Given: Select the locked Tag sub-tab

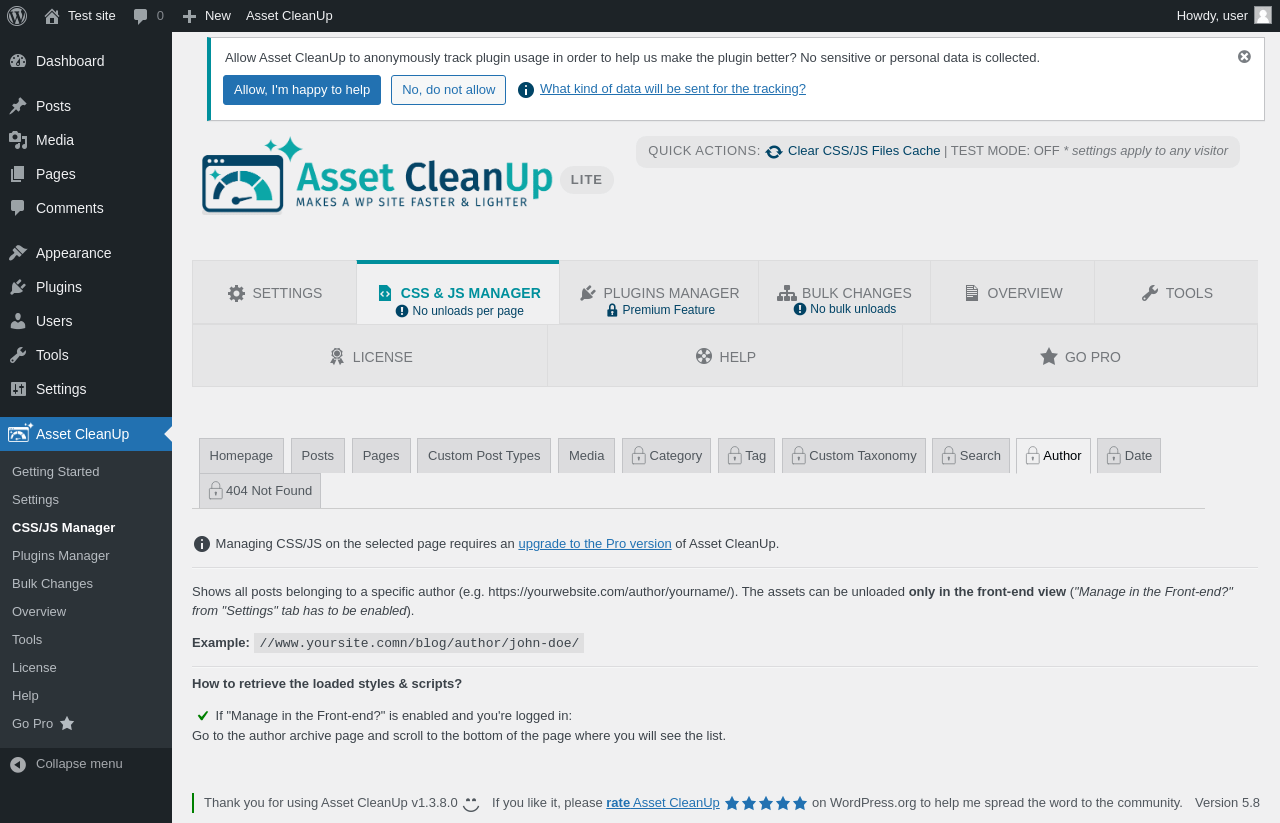Looking at the screenshot, I should click(x=746, y=456).
